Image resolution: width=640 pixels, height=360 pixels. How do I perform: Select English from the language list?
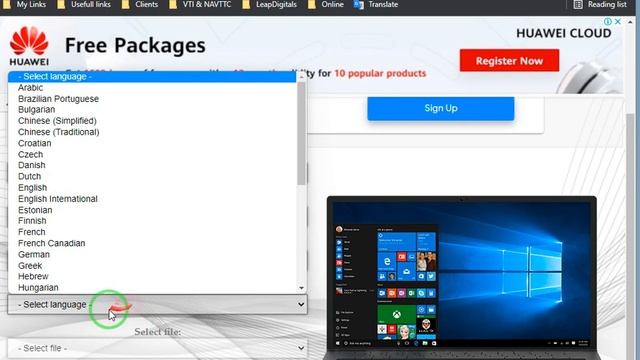pos(152,188)
